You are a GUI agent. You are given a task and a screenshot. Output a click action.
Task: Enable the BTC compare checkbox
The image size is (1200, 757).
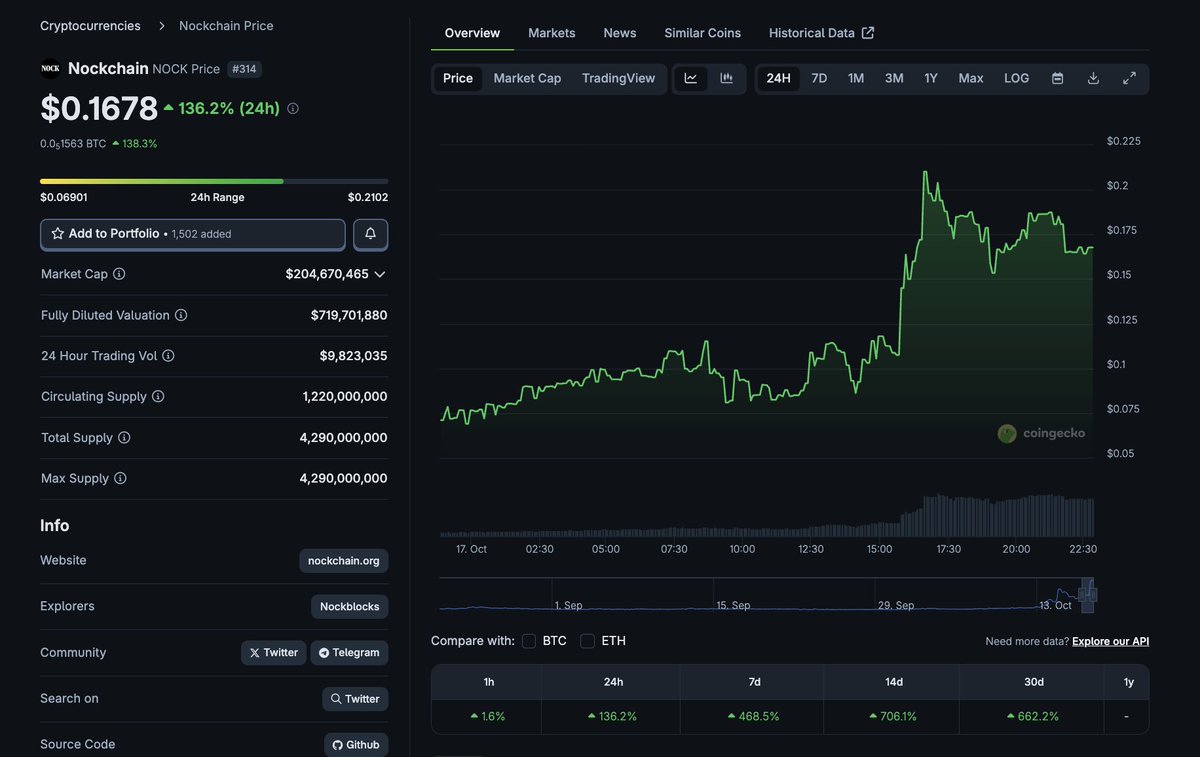pos(529,641)
